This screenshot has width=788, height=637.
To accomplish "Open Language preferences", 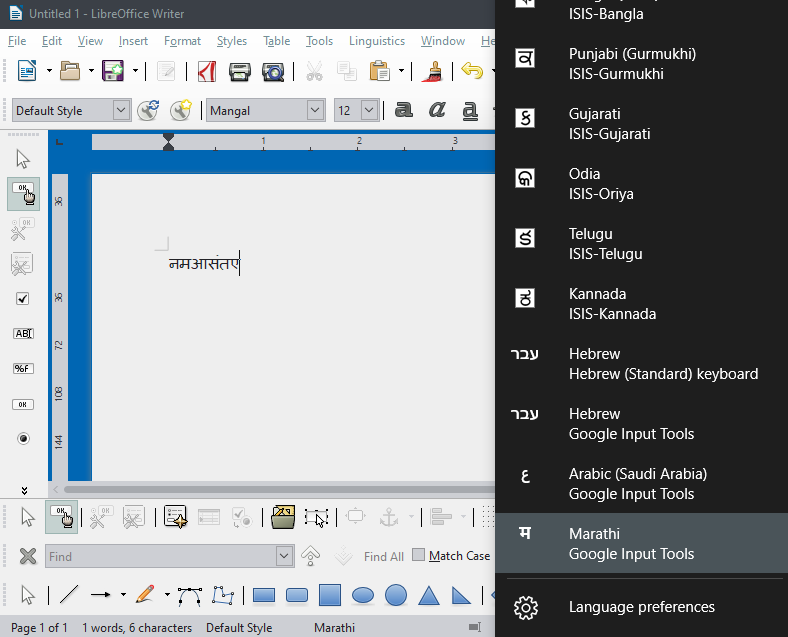I will [641, 607].
